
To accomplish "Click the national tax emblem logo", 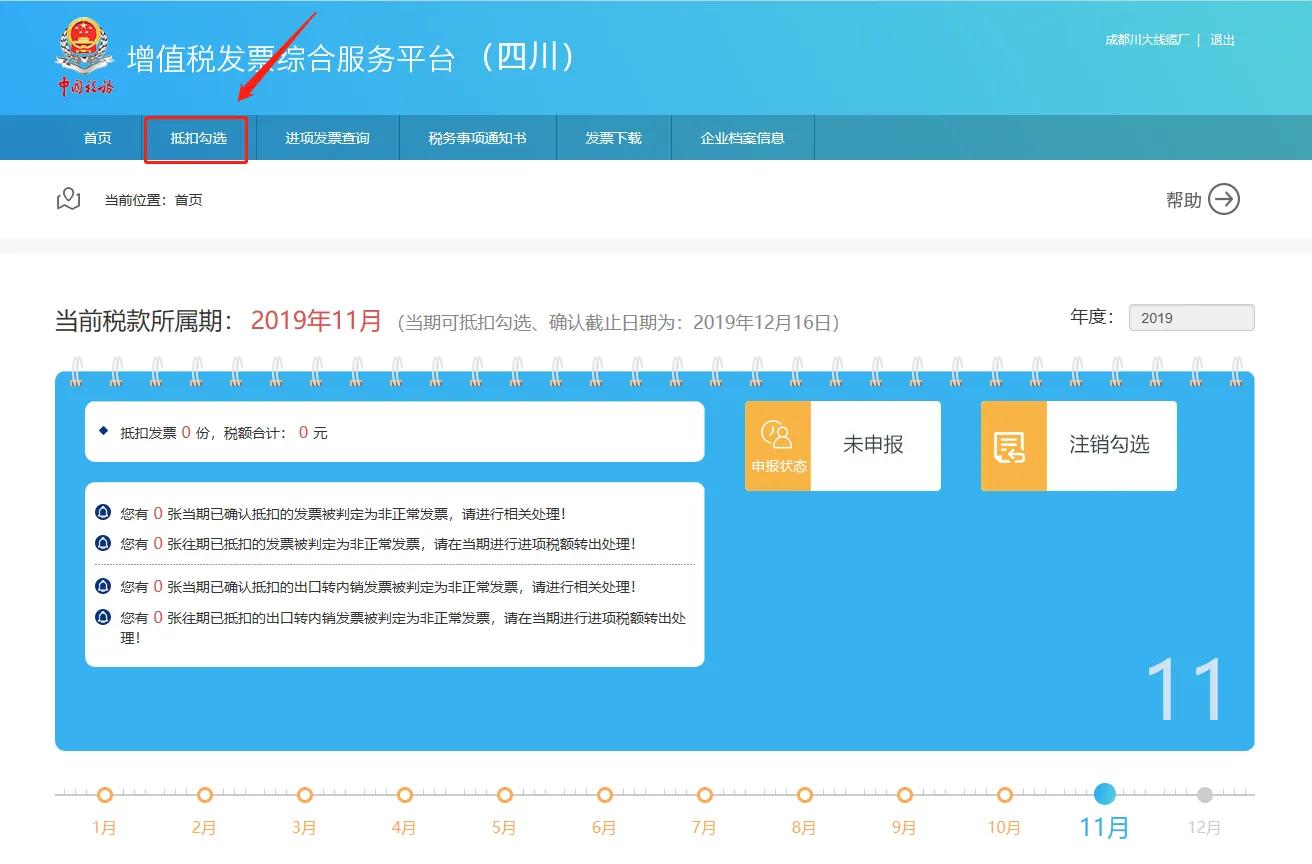I will pyautogui.click(x=84, y=52).
